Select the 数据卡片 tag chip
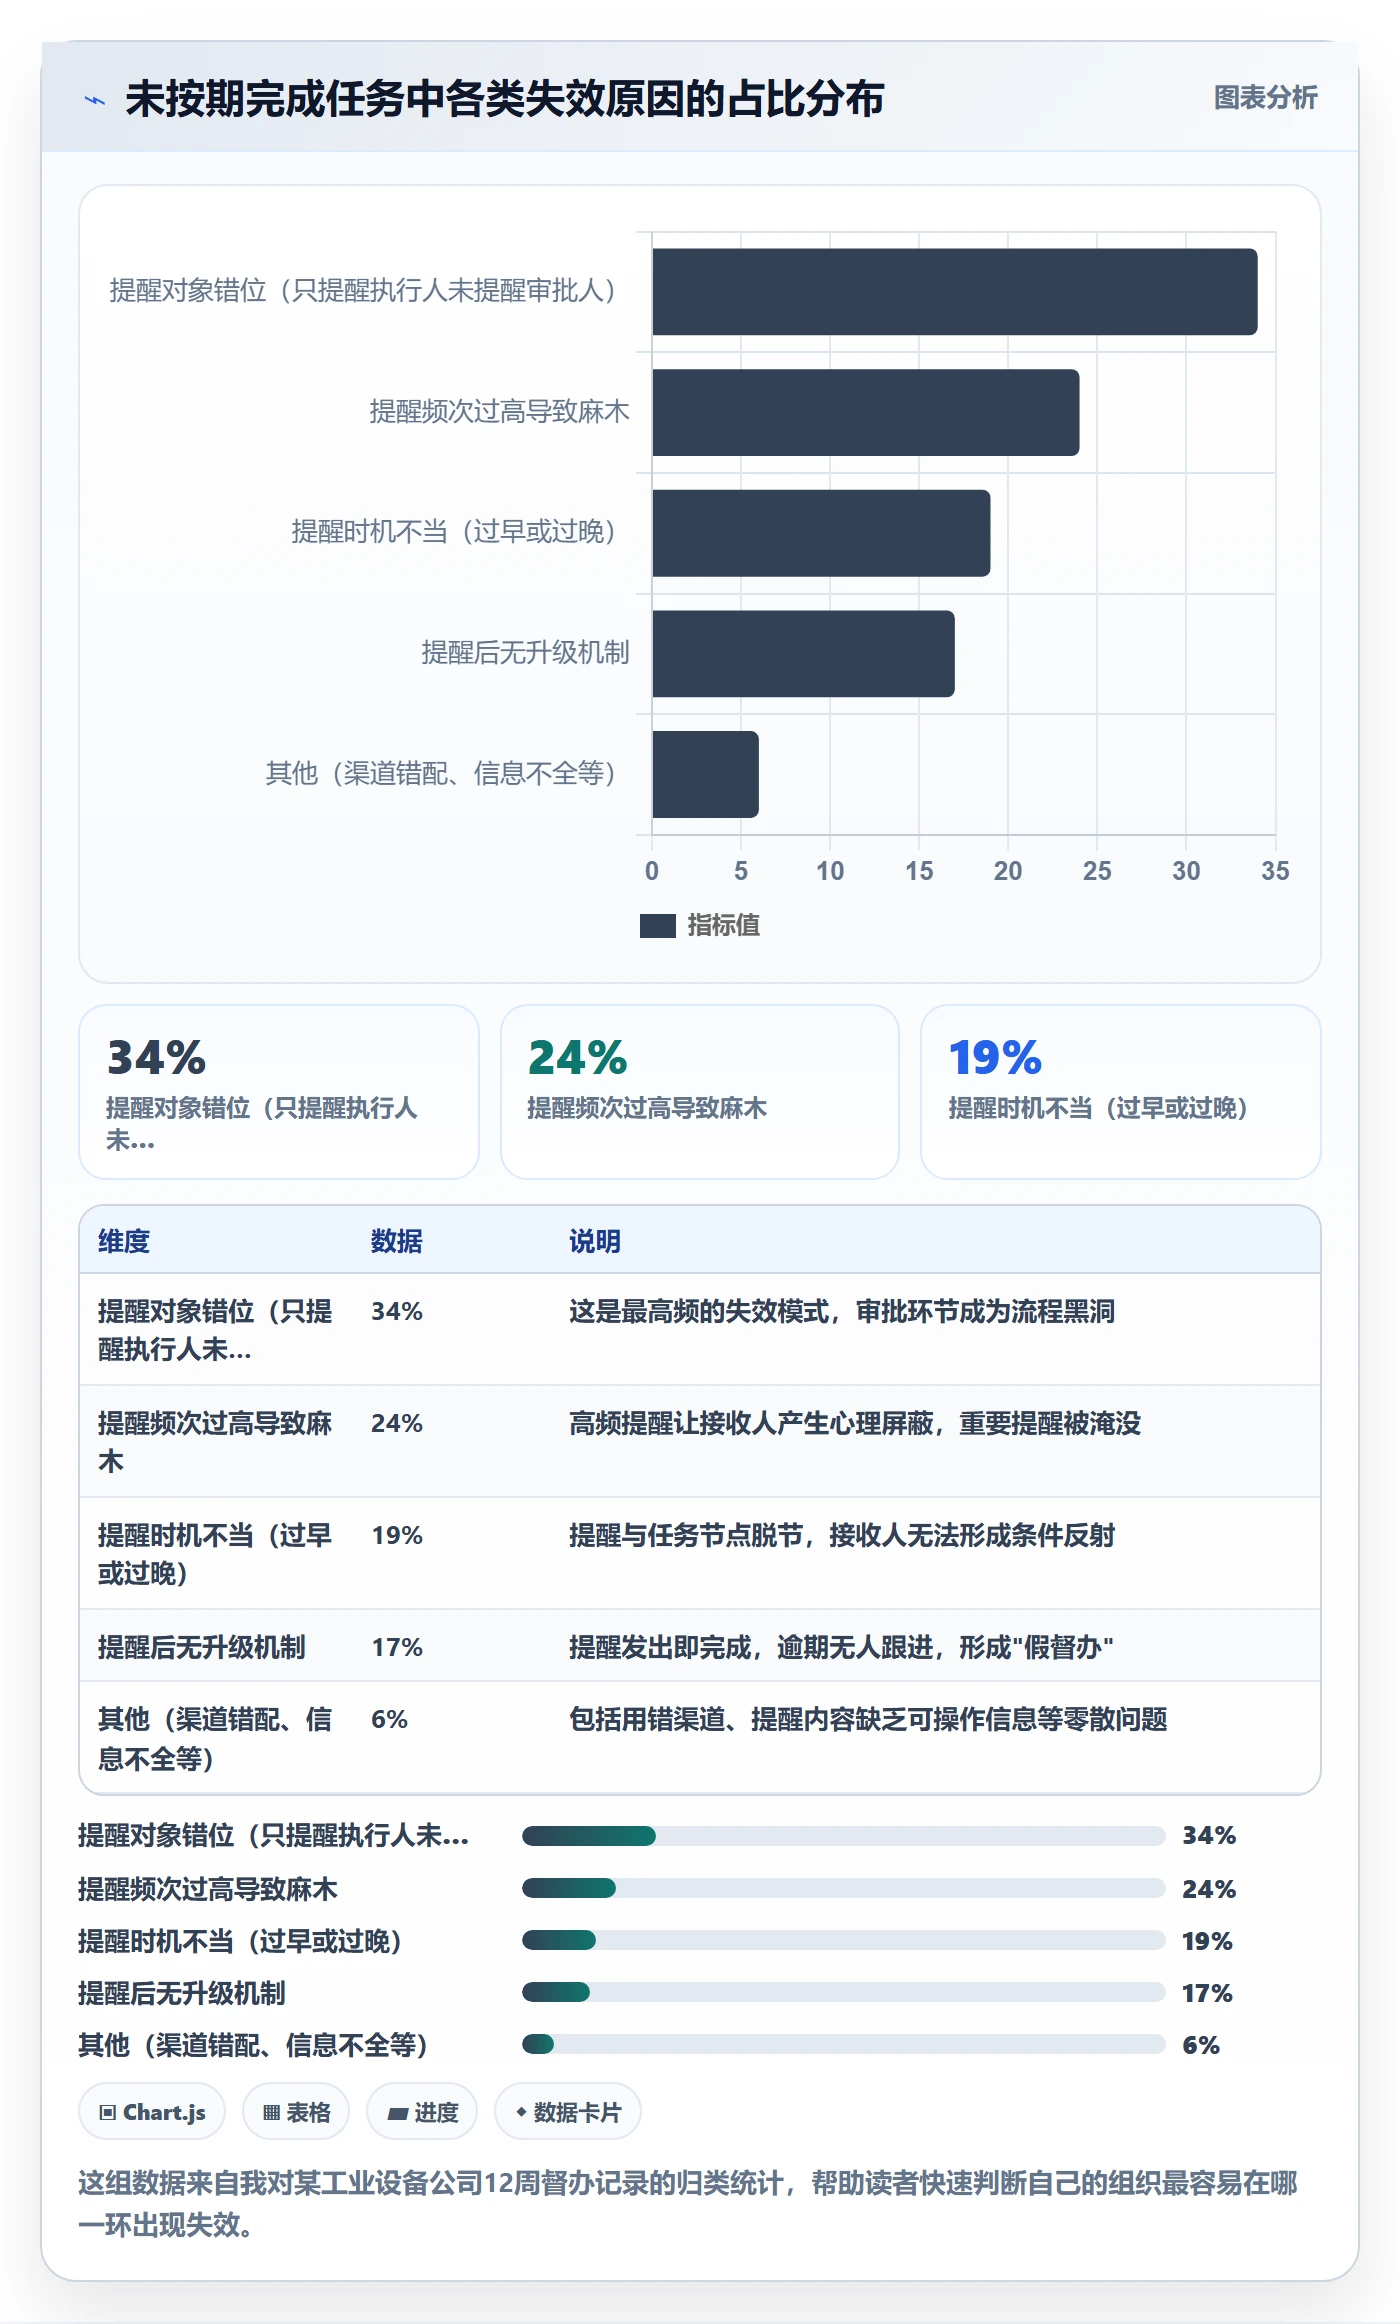The image size is (1400, 2324). click(x=568, y=2112)
